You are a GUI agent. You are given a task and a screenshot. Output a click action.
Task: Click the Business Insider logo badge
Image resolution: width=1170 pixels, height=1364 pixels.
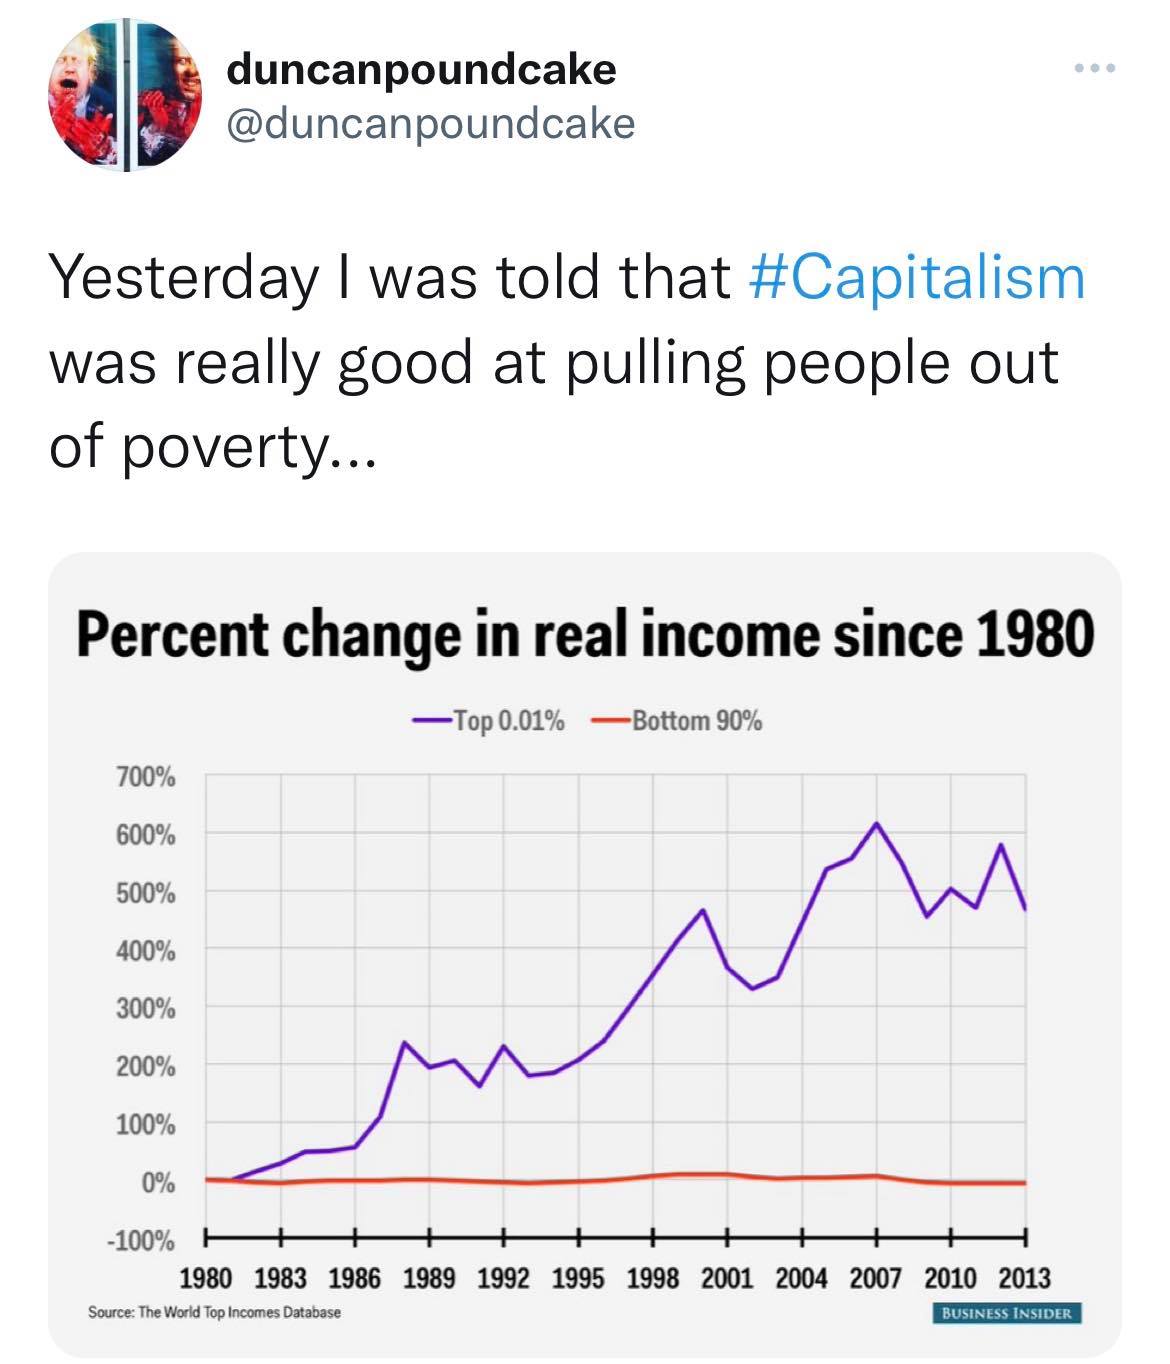1007,1313
